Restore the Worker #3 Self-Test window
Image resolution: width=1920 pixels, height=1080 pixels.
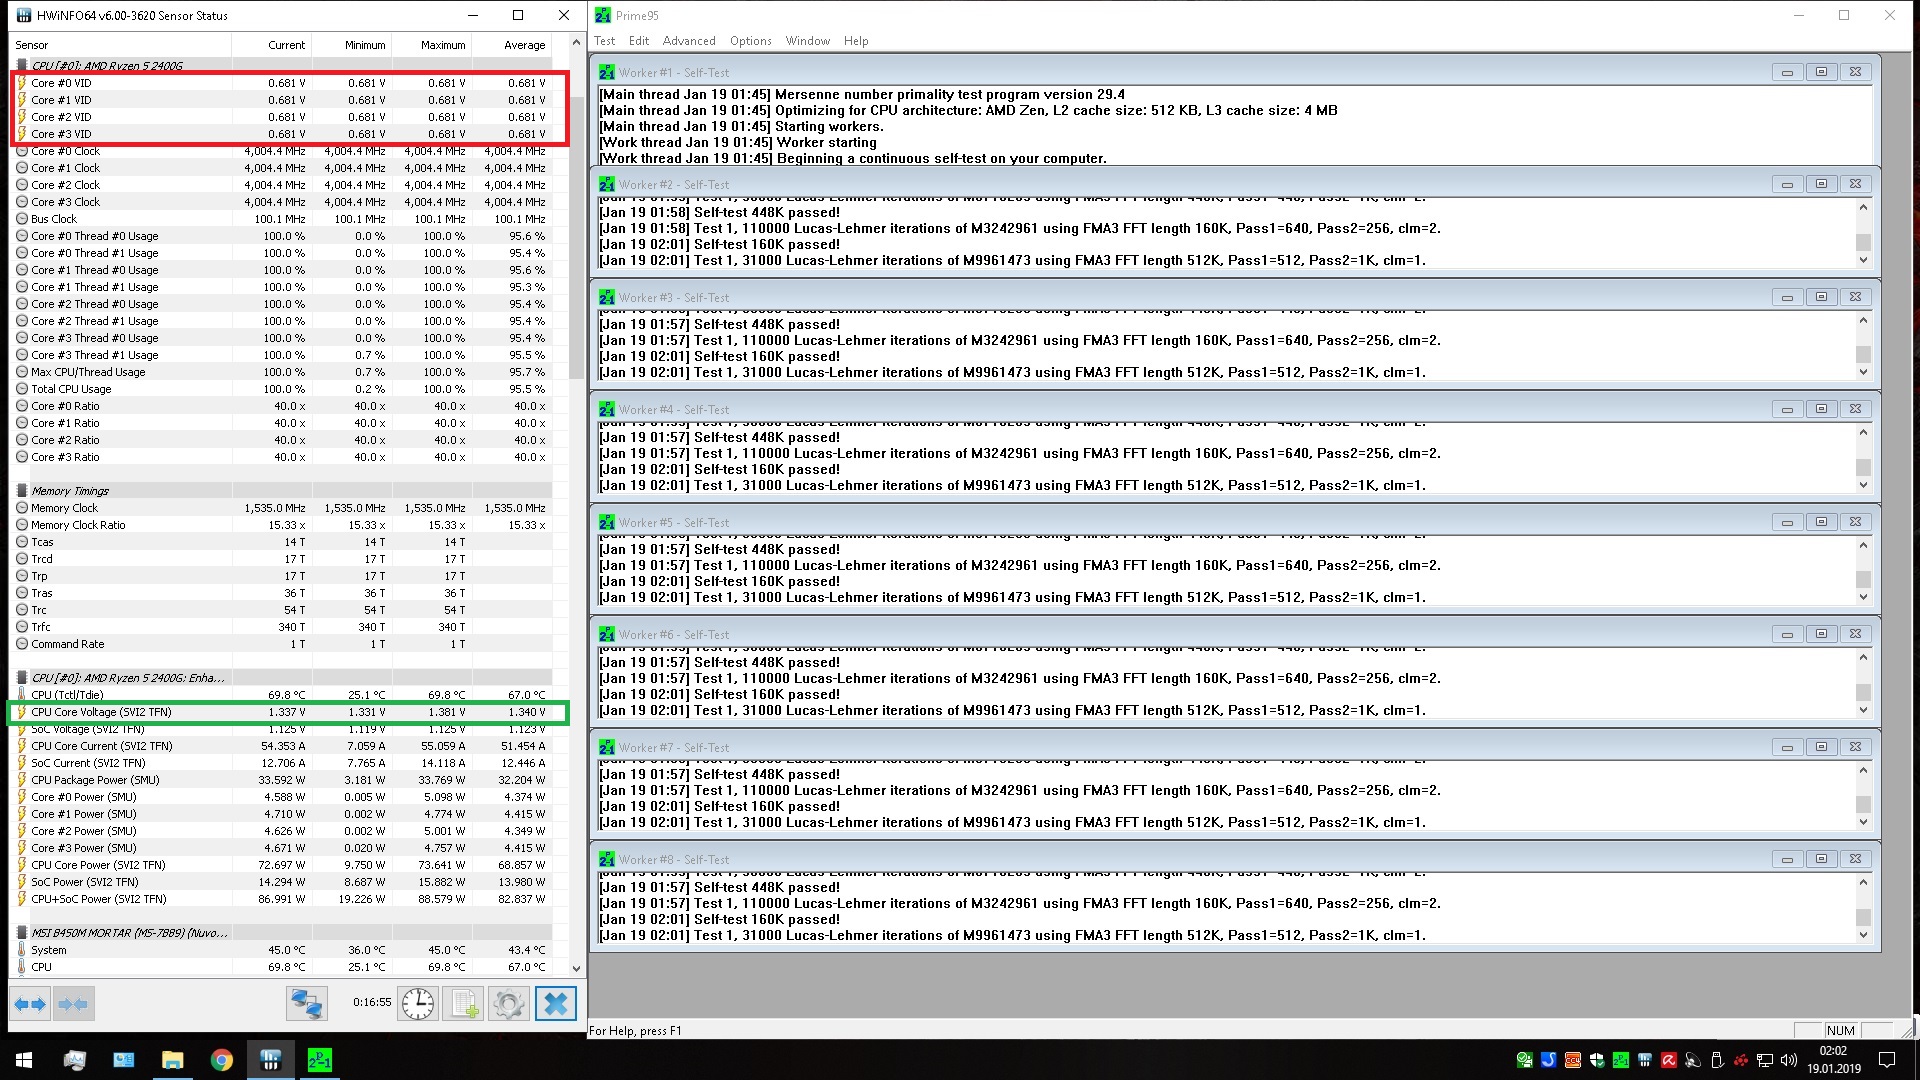pos(1821,297)
